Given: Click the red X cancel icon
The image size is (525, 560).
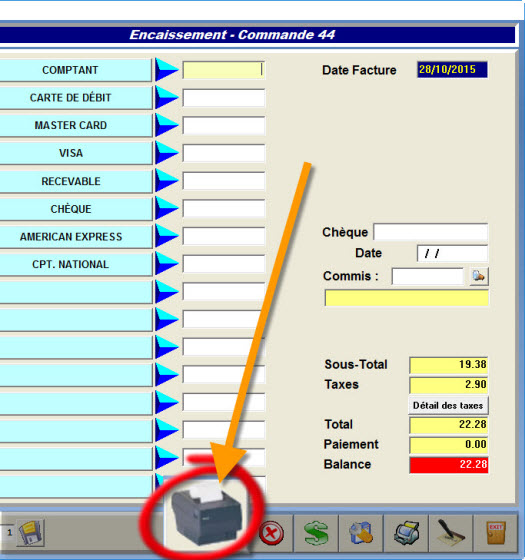Looking at the screenshot, I should [x=271, y=533].
